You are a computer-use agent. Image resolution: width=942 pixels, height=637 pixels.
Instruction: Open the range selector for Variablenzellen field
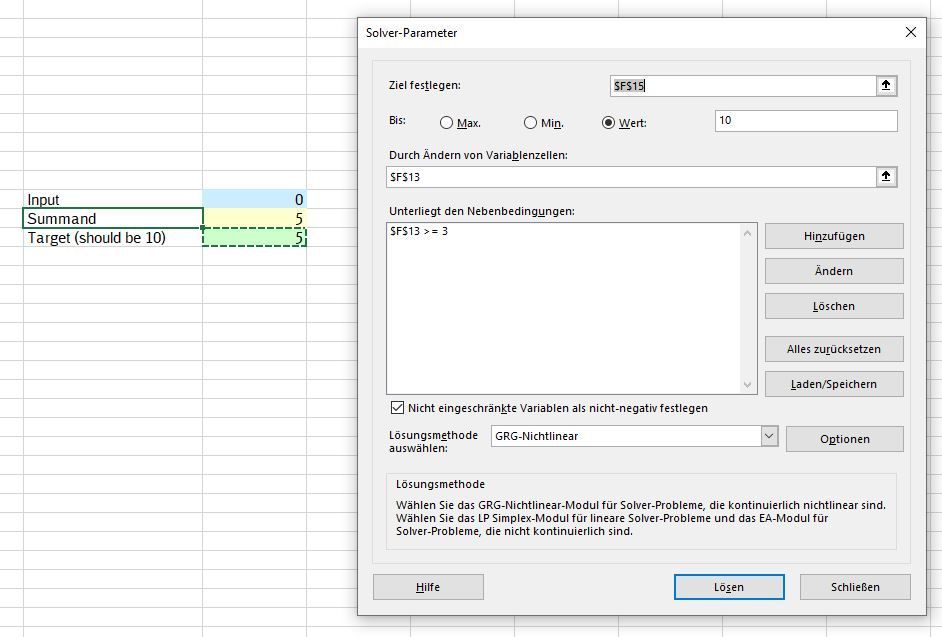886,177
